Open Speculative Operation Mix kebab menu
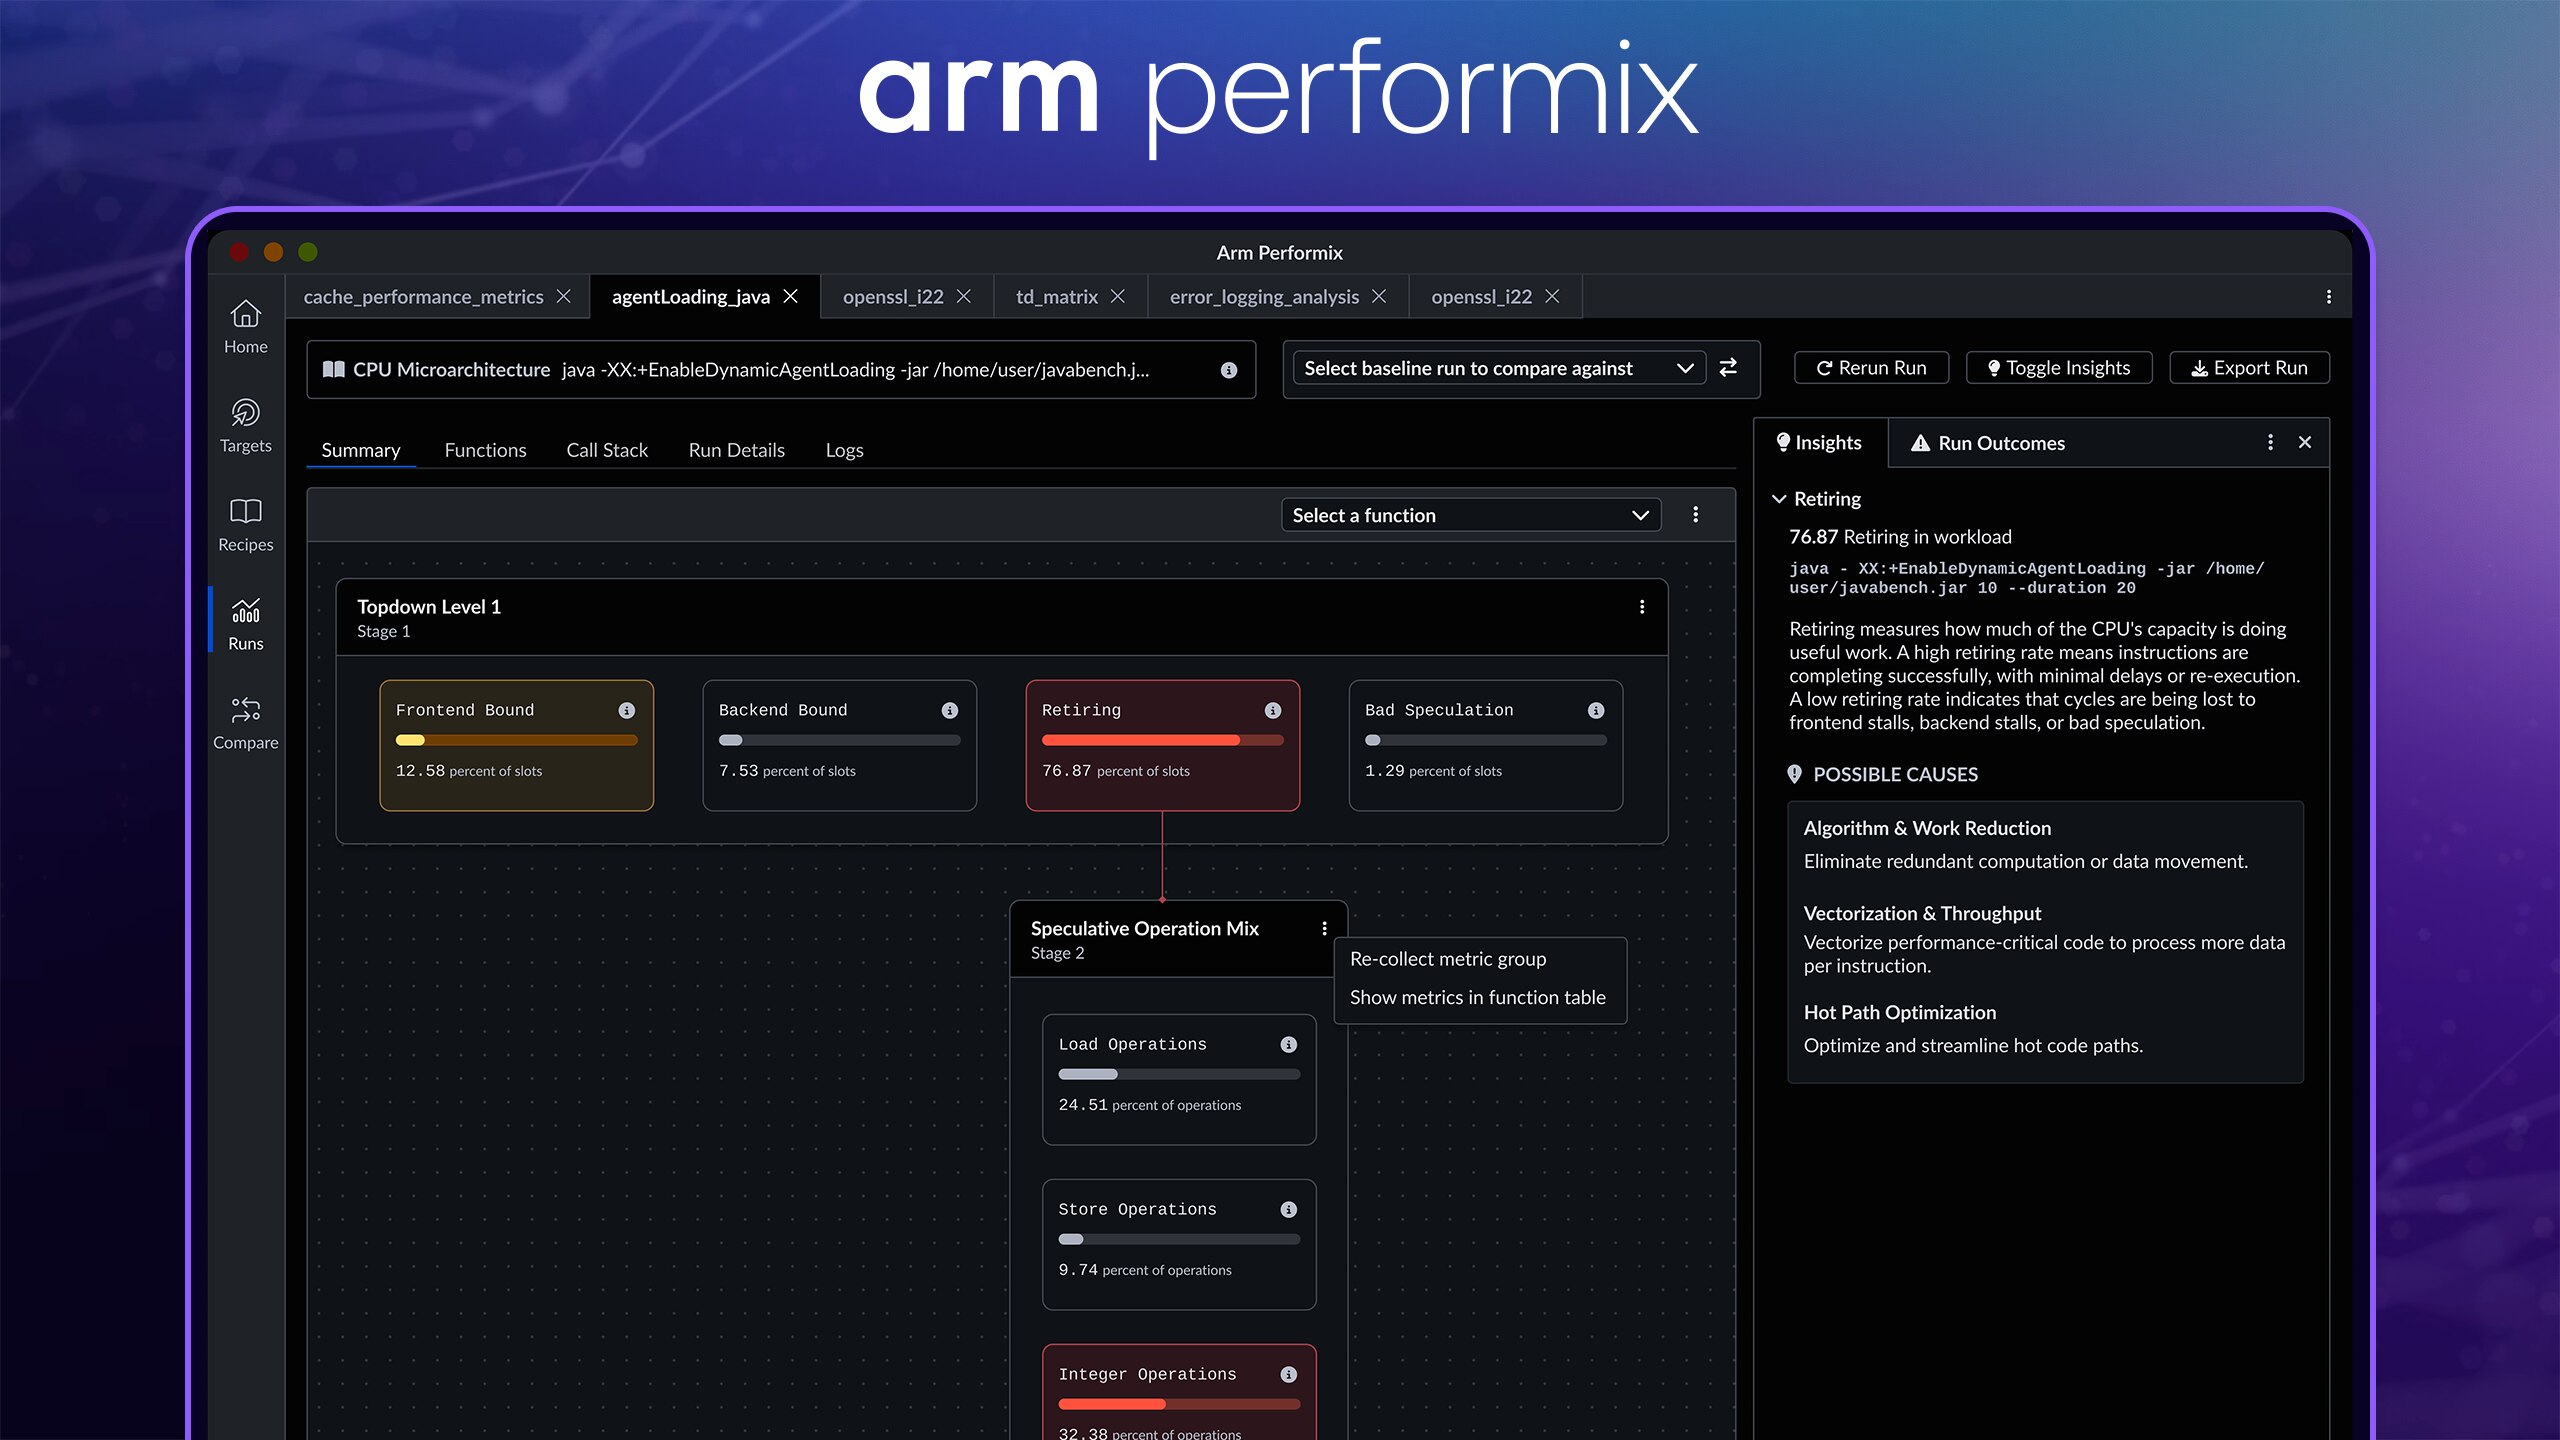Image resolution: width=2560 pixels, height=1440 pixels. point(1324,929)
